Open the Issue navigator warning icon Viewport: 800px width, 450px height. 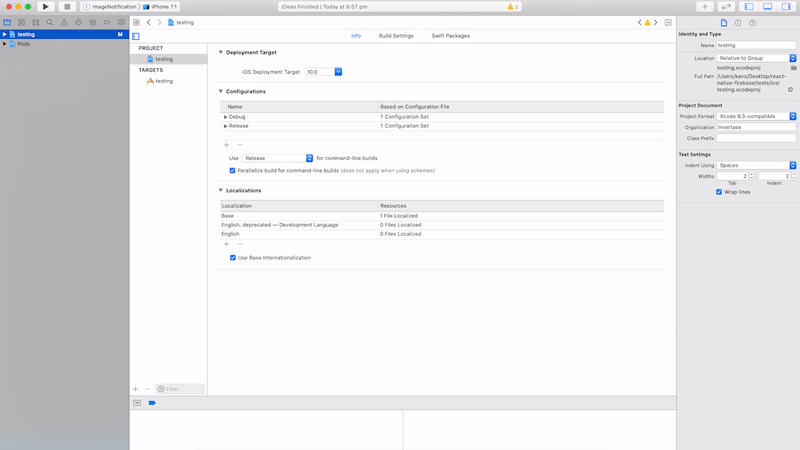pos(64,22)
